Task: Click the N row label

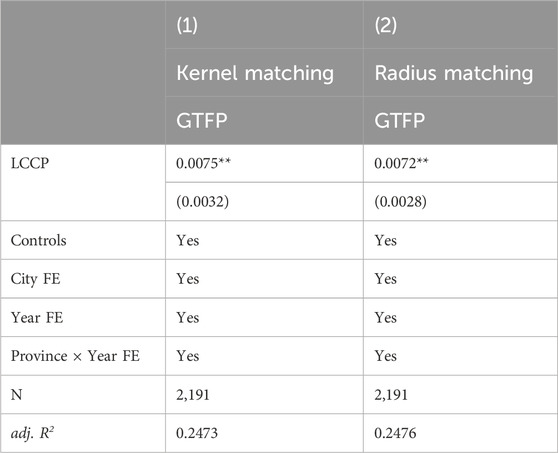Action: click(16, 395)
